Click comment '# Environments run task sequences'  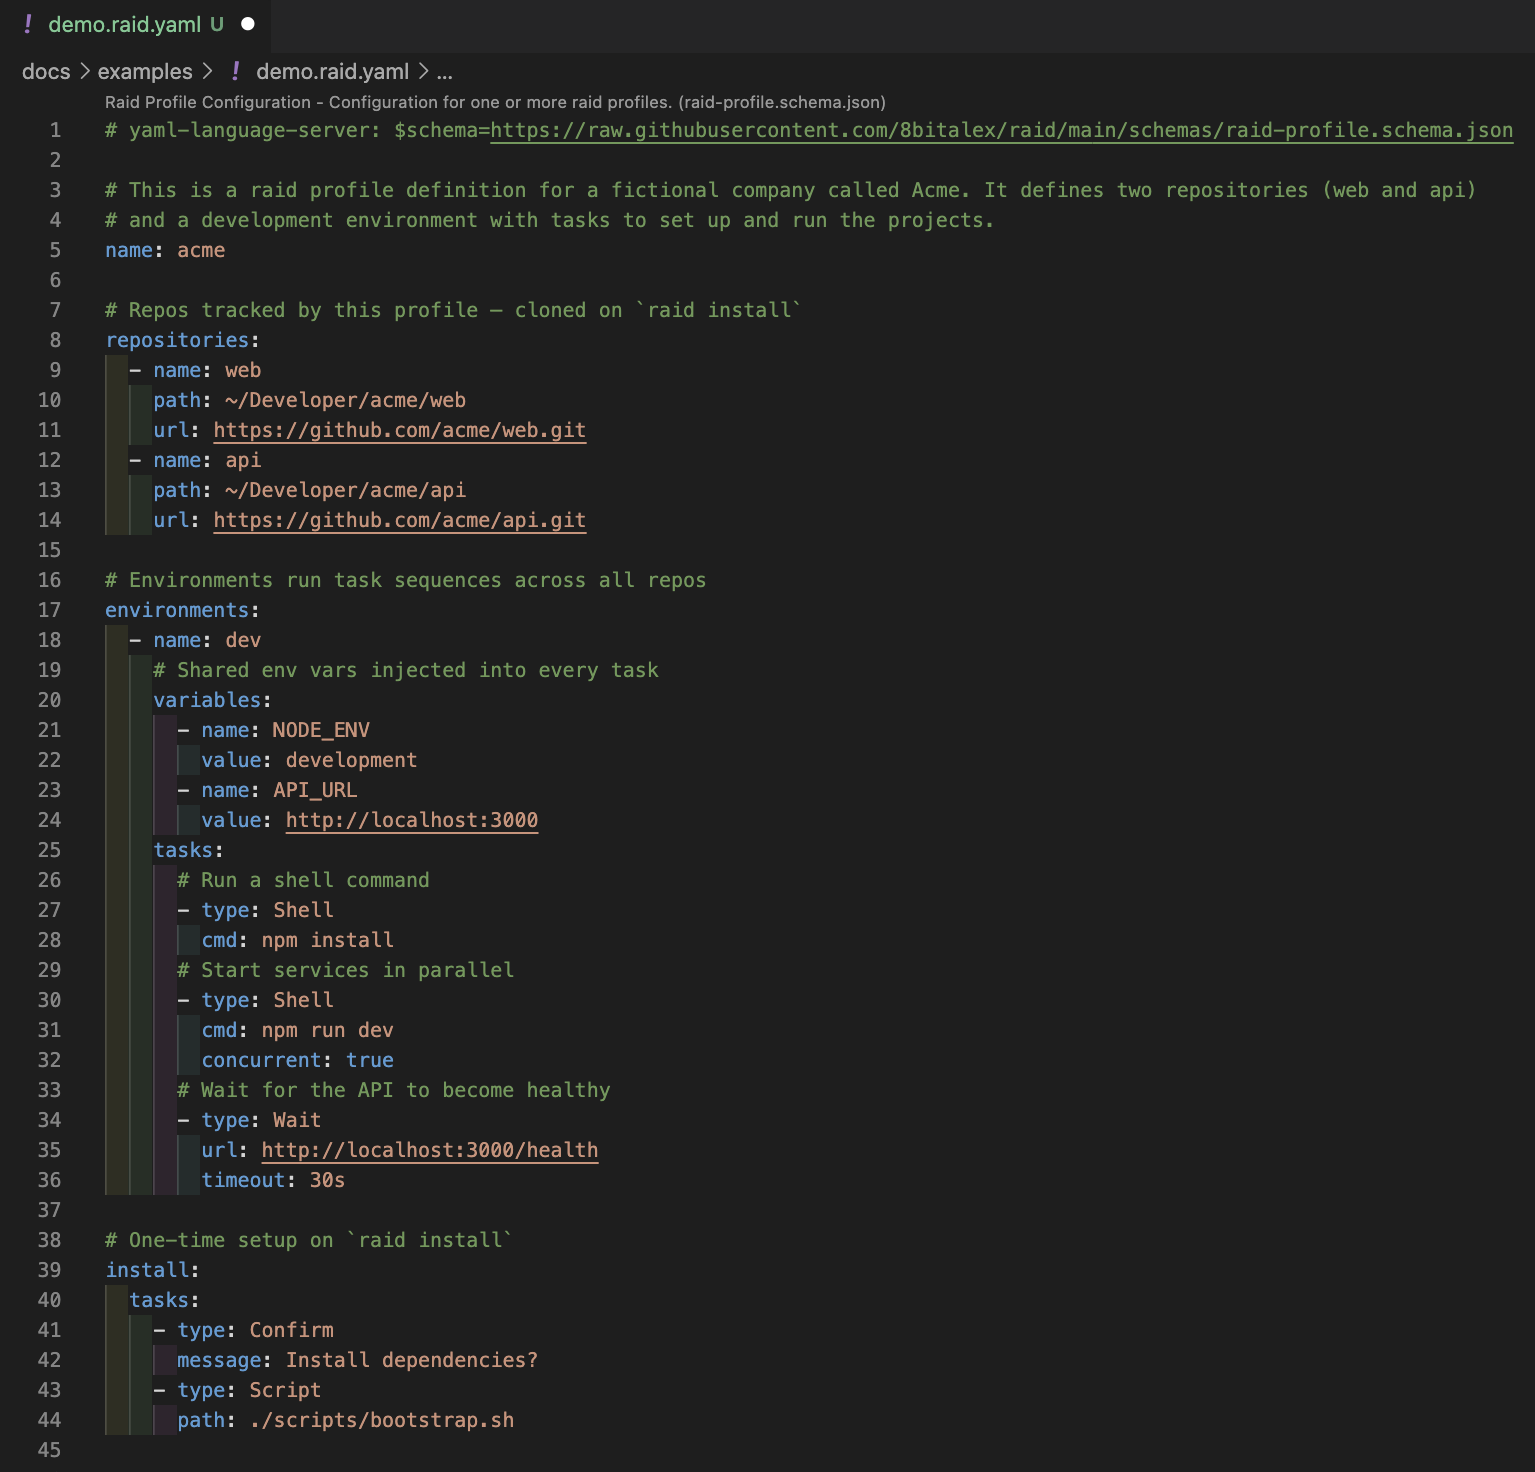[406, 581]
